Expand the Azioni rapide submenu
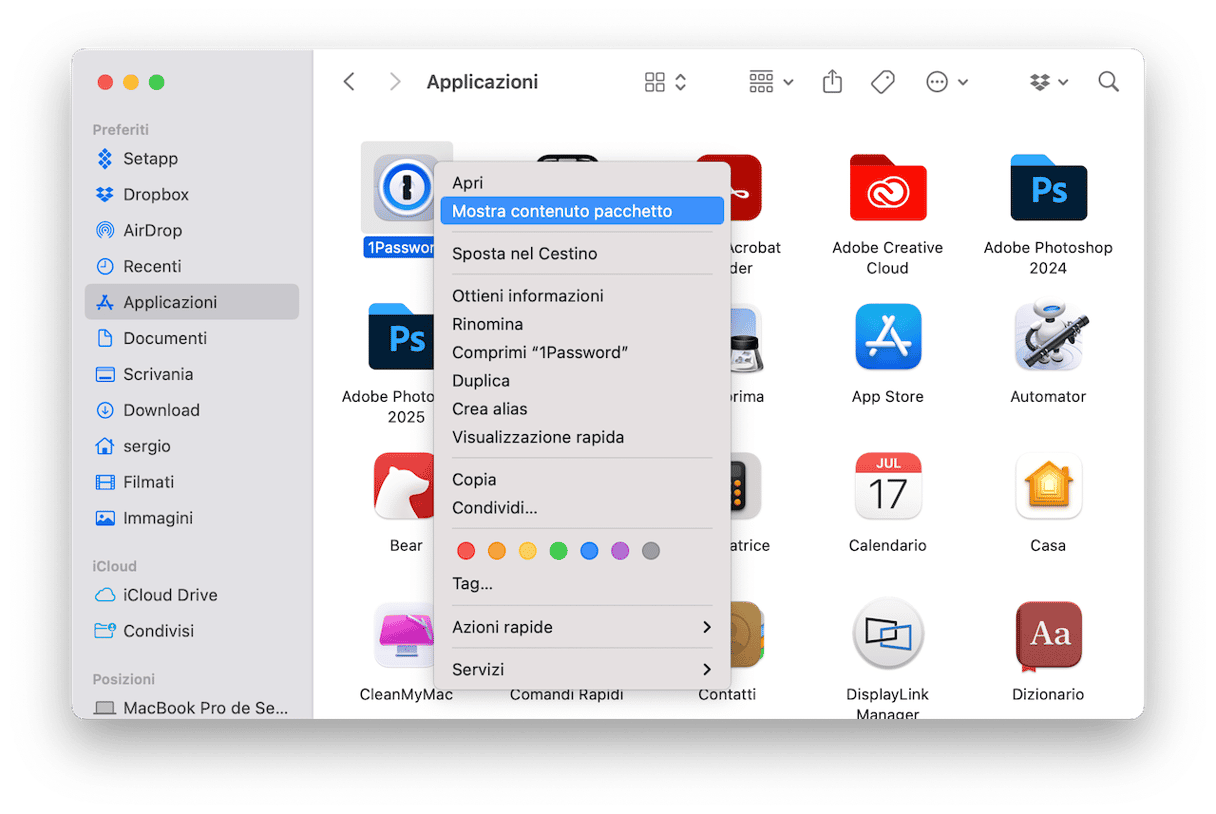The height and width of the screenshot is (814, 1216). pos(581,627)
